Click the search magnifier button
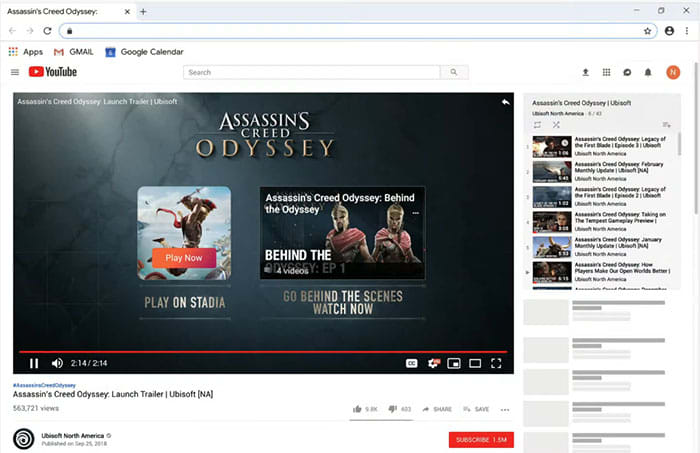 pyautogui.click(x=454, y=72)
